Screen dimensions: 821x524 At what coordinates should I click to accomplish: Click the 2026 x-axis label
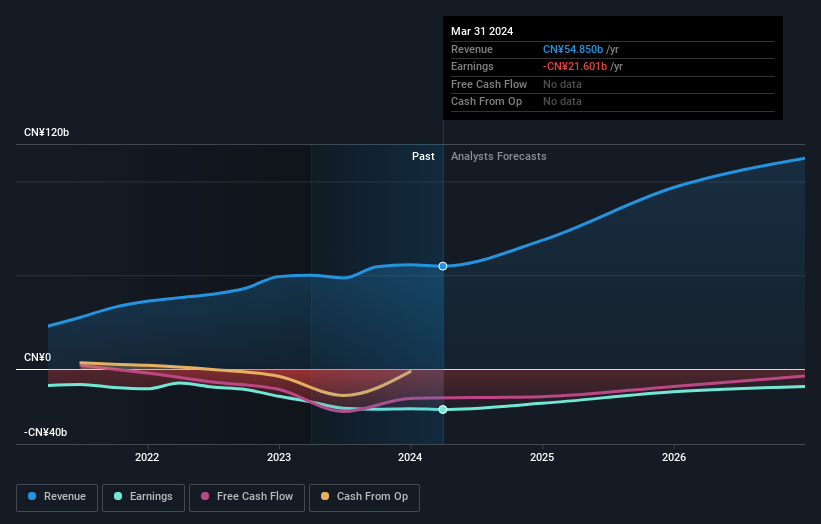[x=674, y=457]
